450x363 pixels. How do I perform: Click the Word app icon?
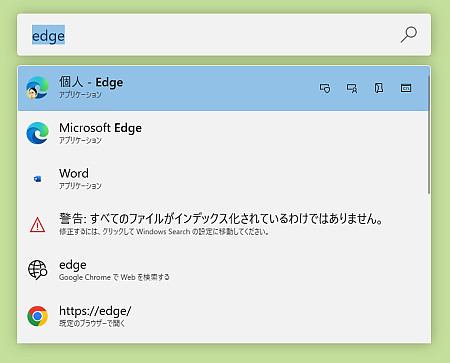click(38, 179)
